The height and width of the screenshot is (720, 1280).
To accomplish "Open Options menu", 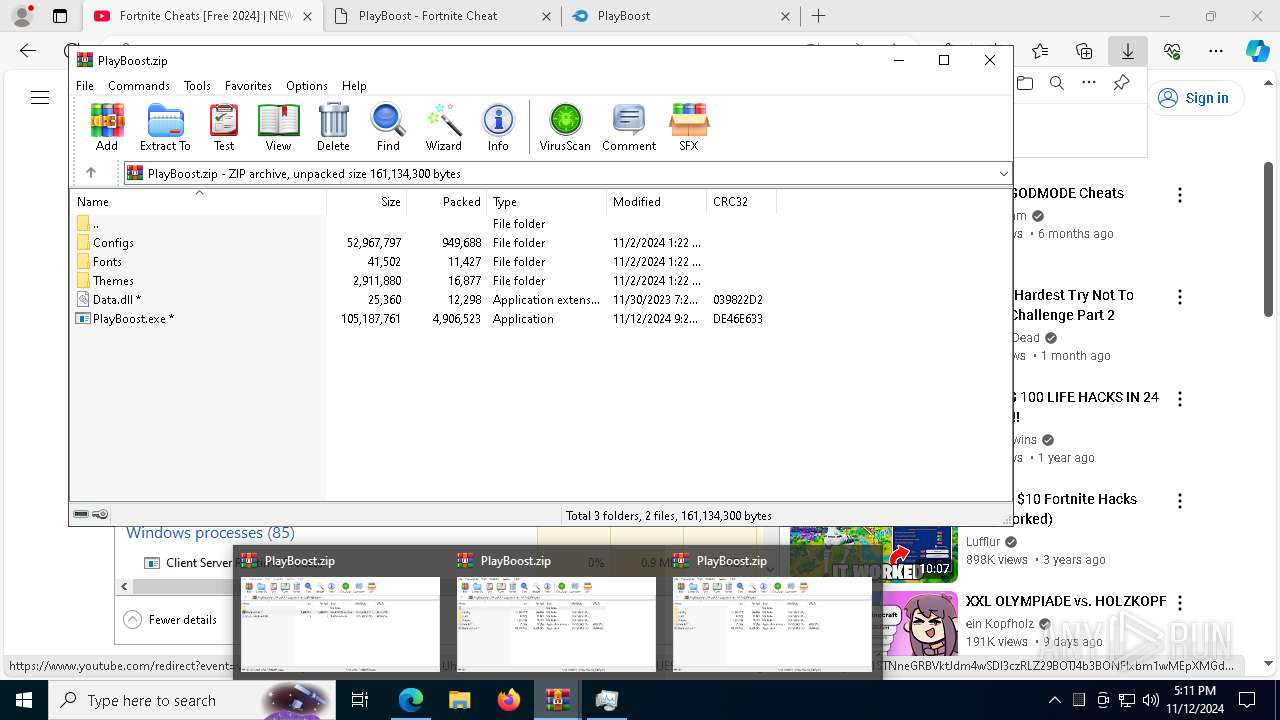I will (x=307, y=86).
